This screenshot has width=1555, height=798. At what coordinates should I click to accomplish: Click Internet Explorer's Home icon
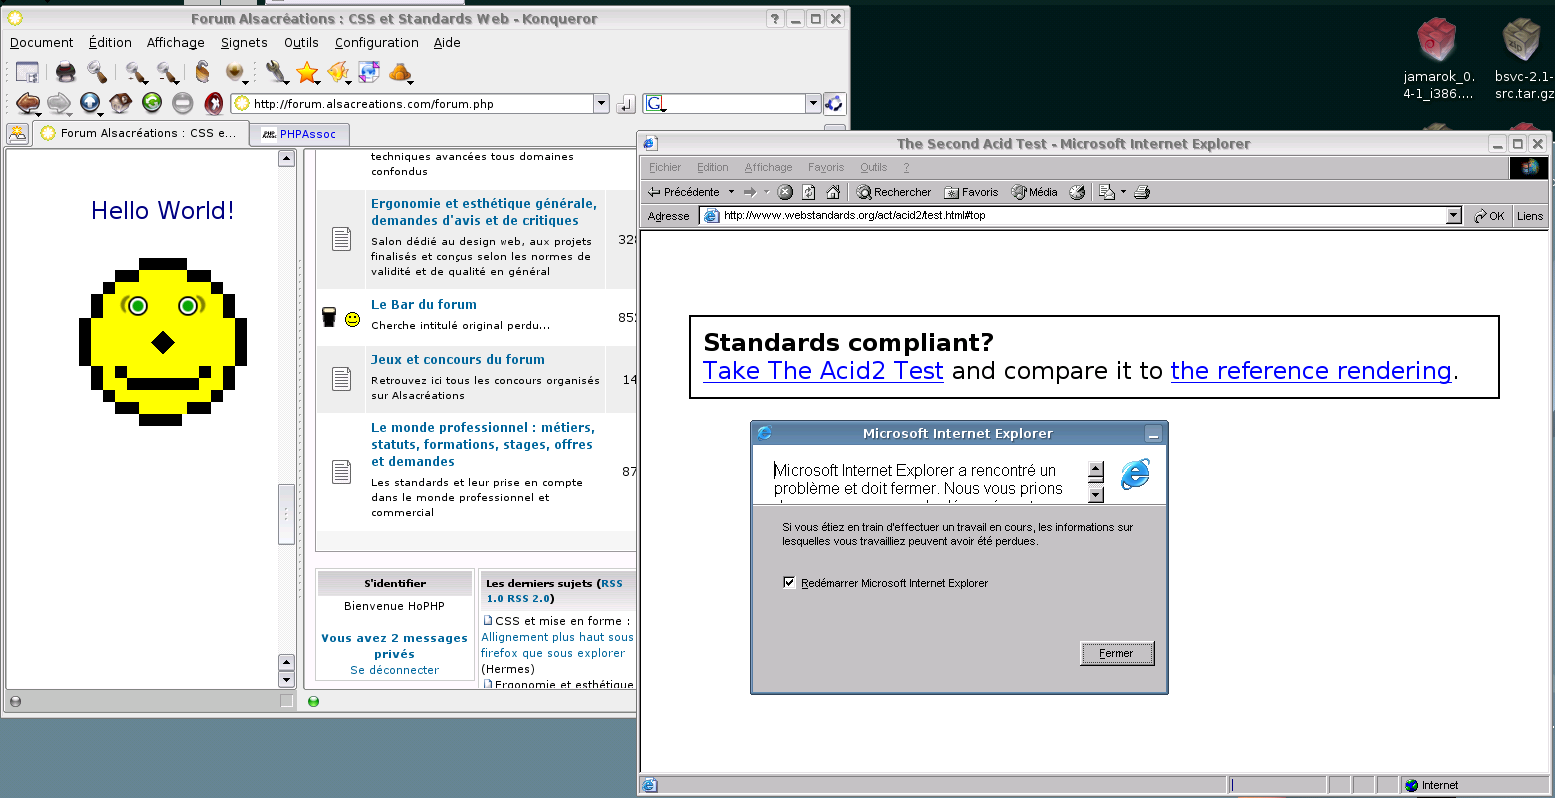(x=833, y=192)
